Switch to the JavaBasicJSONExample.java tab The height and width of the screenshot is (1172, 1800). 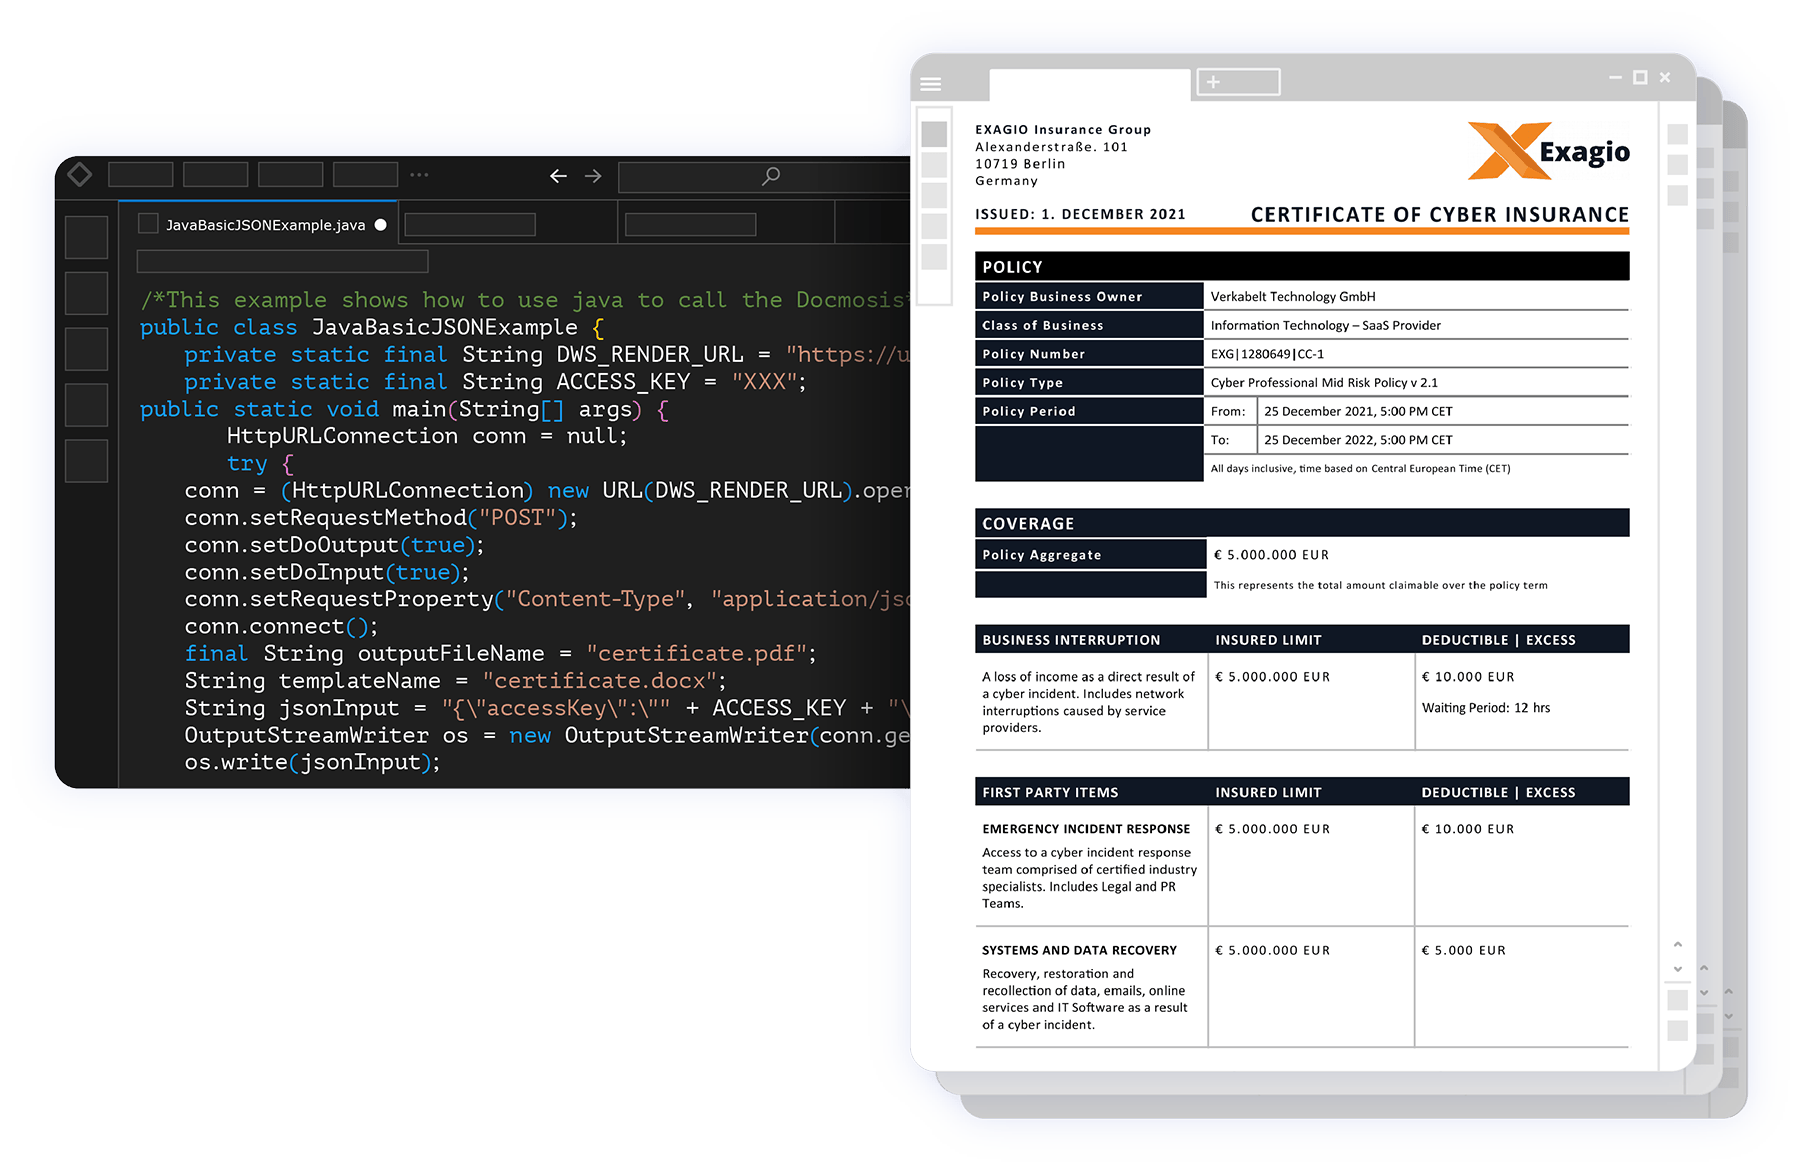click(259, 224)
